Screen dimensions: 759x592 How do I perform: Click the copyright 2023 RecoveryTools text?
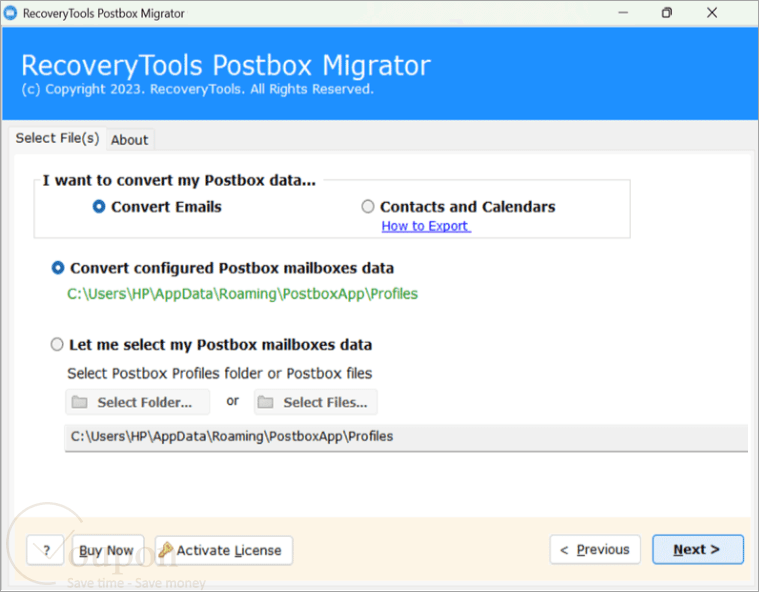(197, 90)
